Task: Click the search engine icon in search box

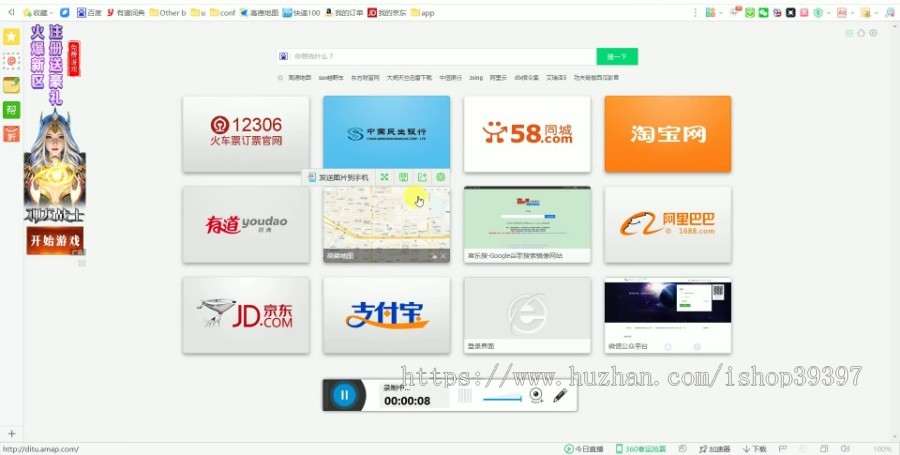Action: click(284, 56)
